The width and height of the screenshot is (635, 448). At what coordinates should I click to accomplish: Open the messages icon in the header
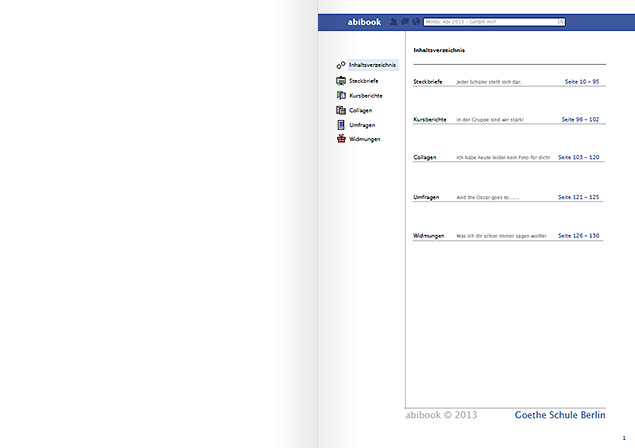pyautogui.click(x=404, y=21)
